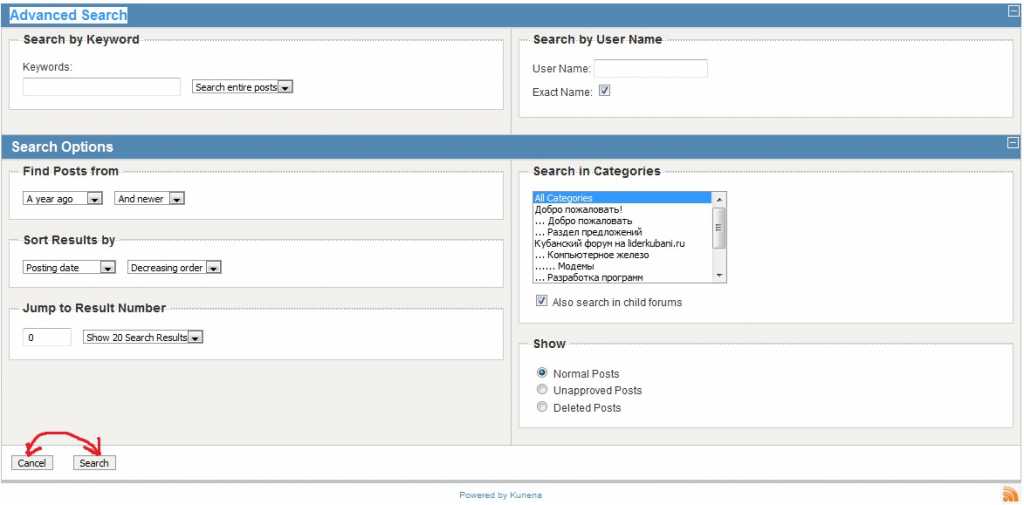Open the Posting date sort dropdown

[x=70, y=268]
